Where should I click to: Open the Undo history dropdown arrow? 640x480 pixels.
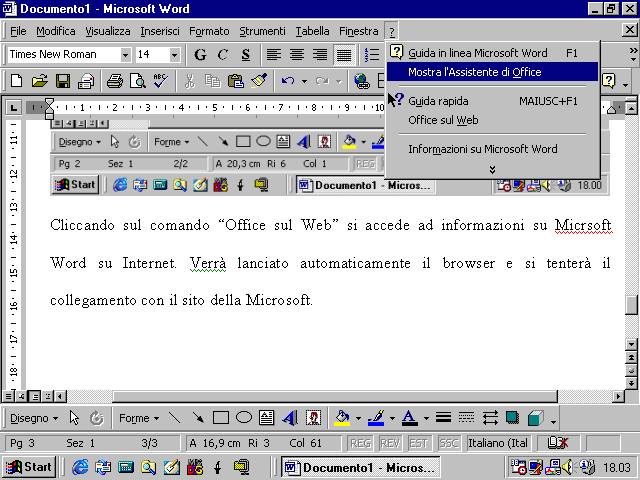pos(304,81)
